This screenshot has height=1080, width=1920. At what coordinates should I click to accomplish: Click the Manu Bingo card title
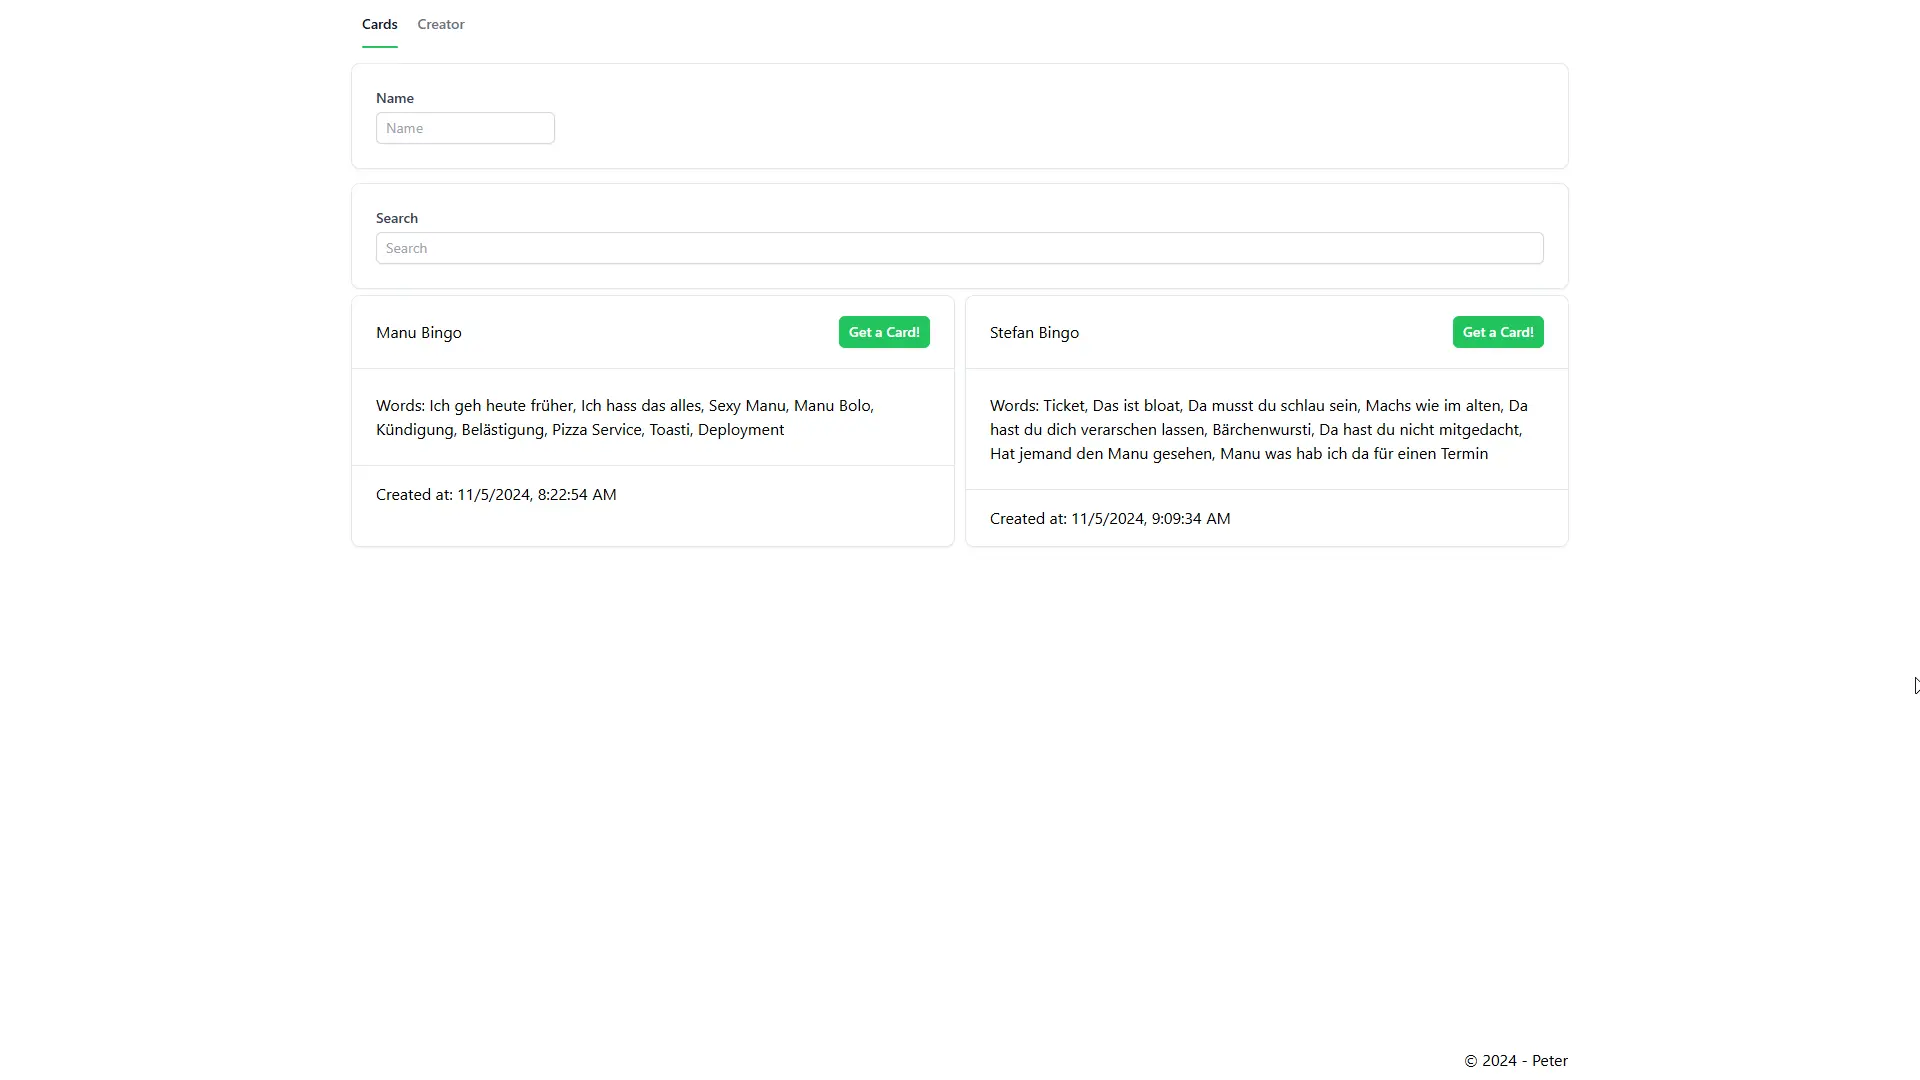(x=418, y=333)
